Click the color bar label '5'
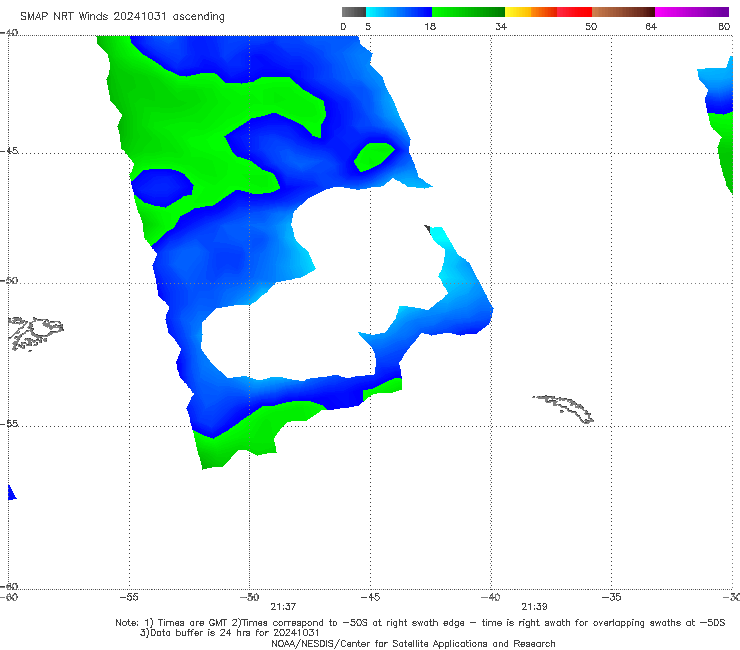Viewport: 740px width, 650px height. [368, 27]
